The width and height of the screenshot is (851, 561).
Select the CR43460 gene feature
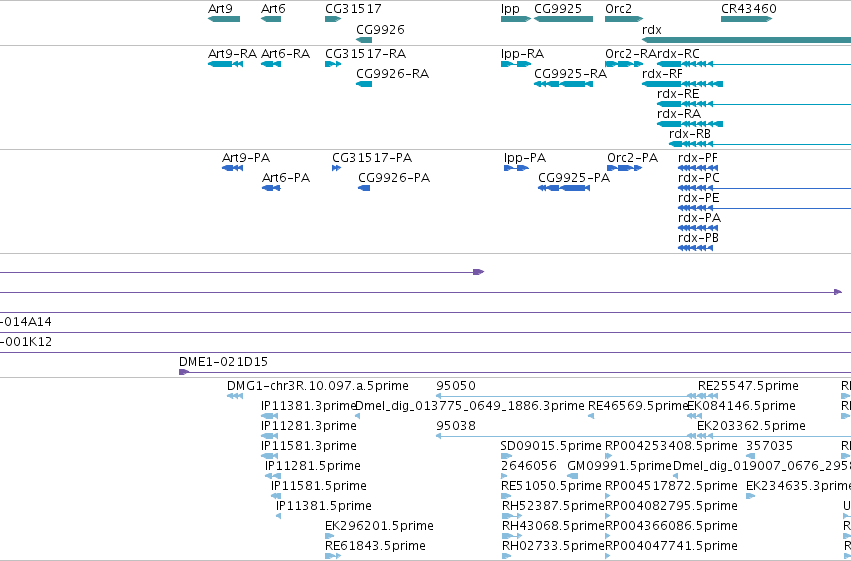tap(746, 19)
